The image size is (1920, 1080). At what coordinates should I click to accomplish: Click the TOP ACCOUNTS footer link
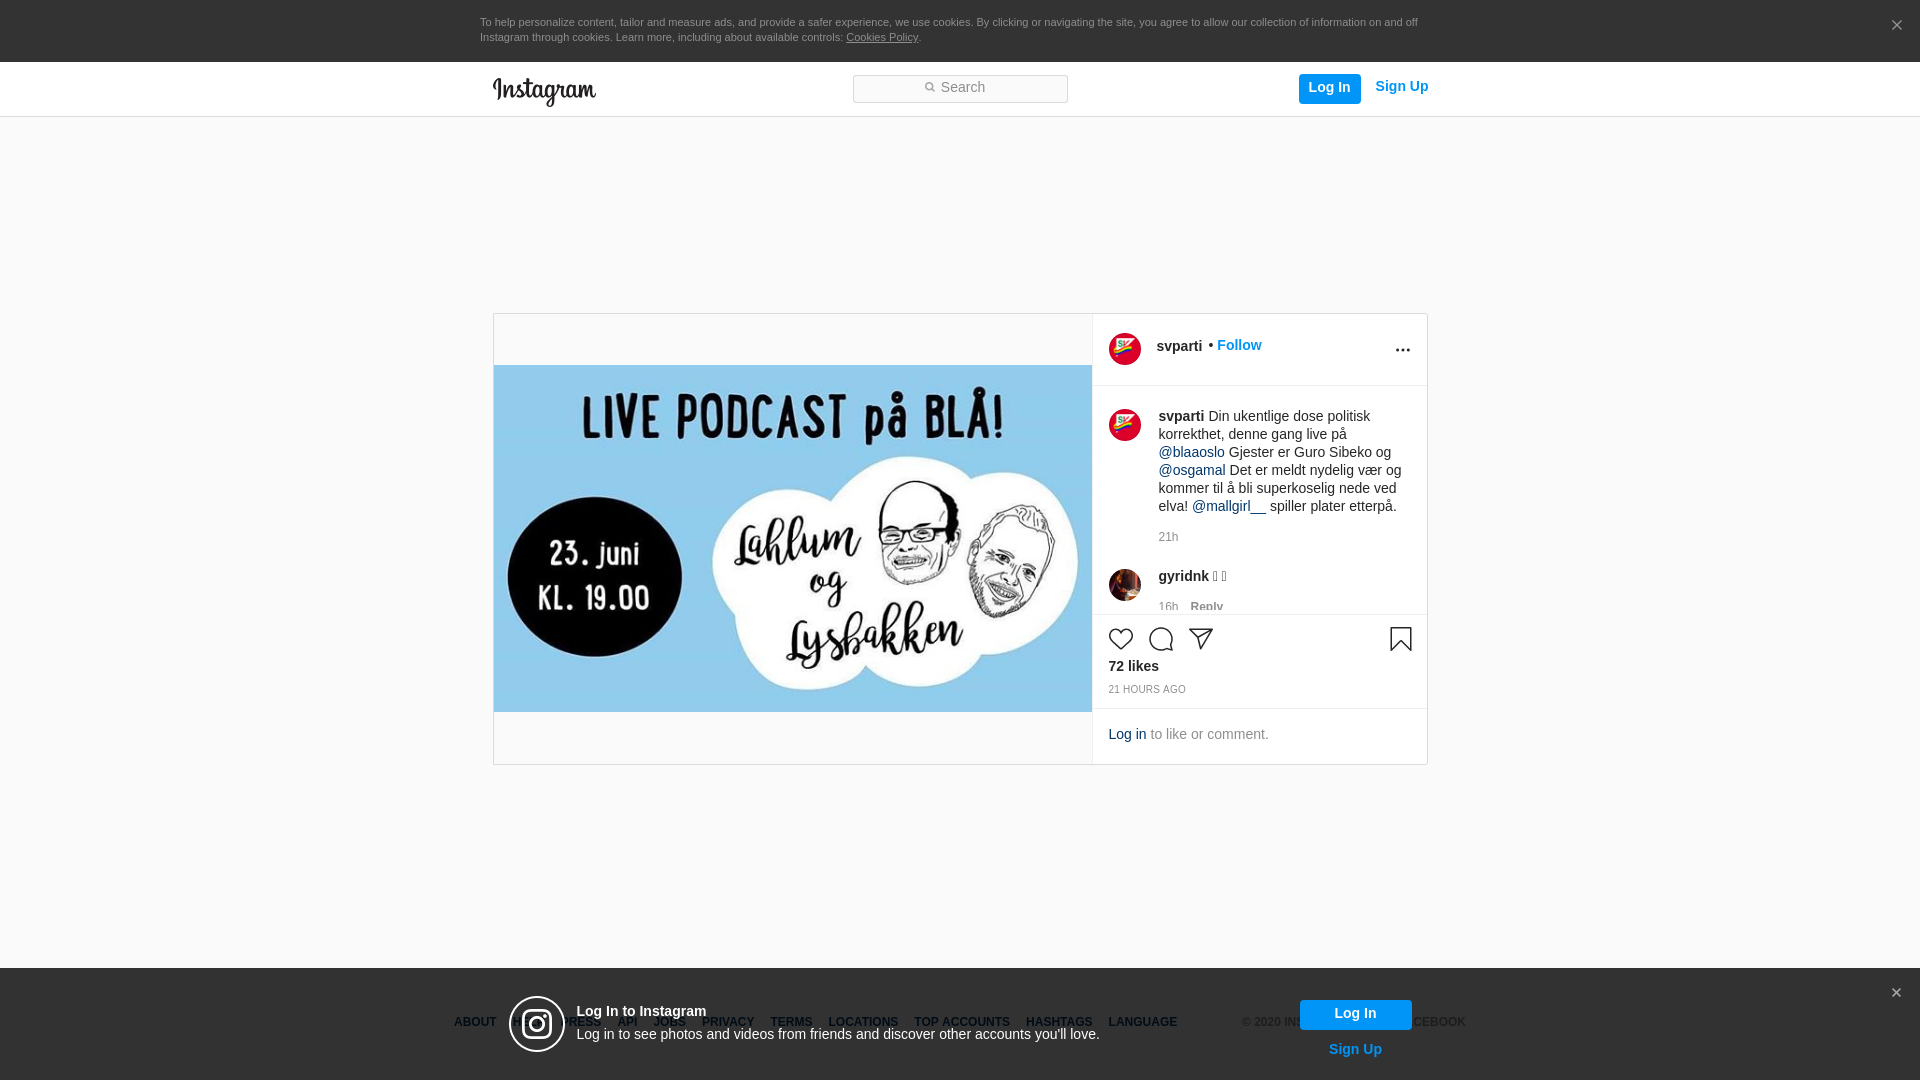(961, 1022)
